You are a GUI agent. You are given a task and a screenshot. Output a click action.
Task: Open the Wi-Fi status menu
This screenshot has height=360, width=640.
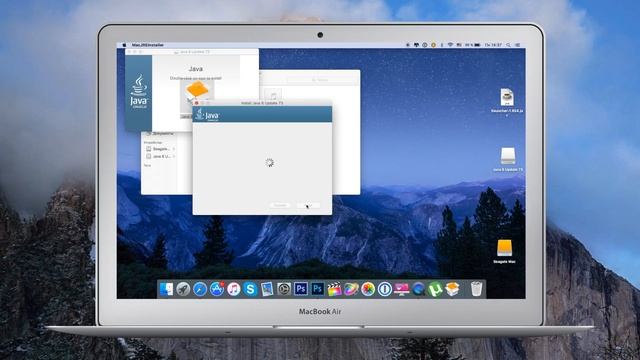point(450,45)
